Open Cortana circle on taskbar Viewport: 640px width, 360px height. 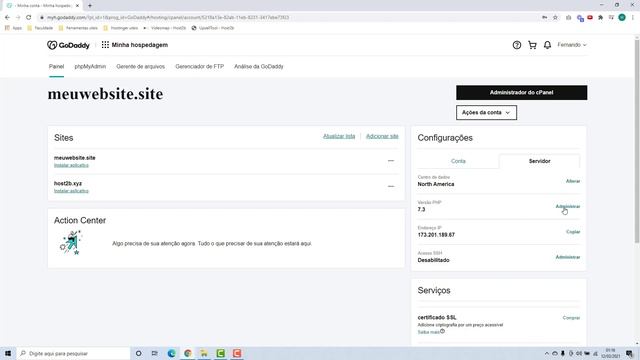pyautogui.click(x=138, y=353)
